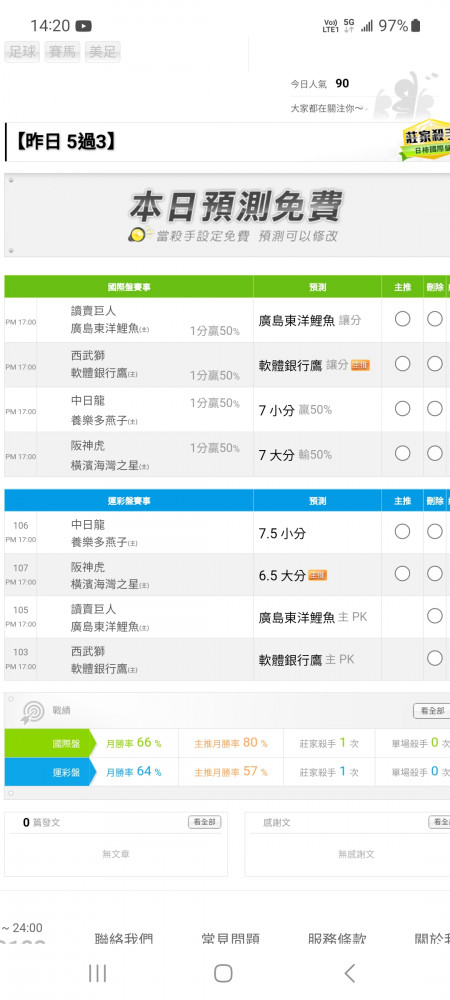Screen dimensions: 450x1000
Task: Click the orange 主推 badge beside 6.5 大分
Action: (x=317, y=575)
